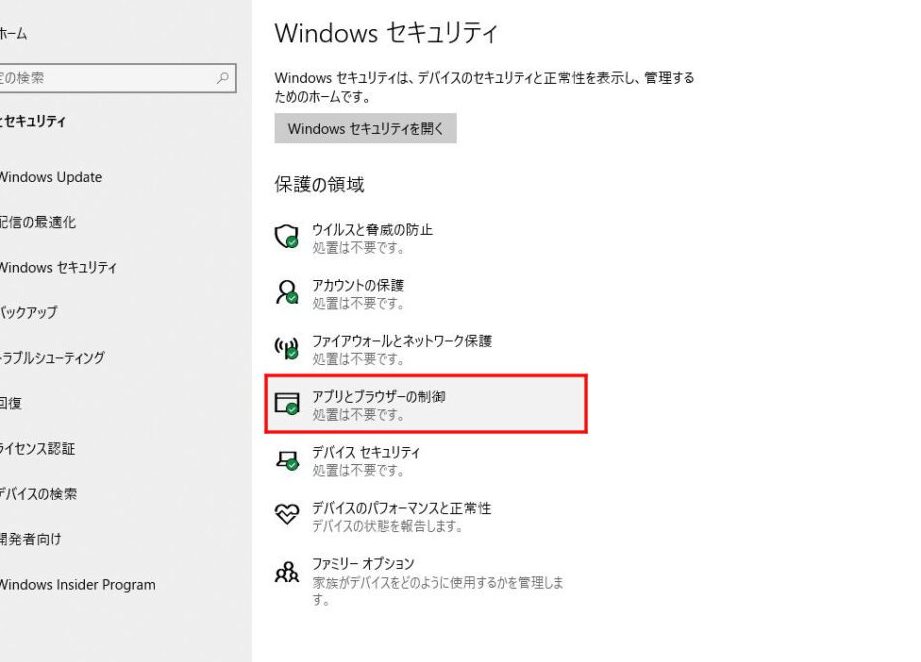Click the magnifier icon in the settings search box
This screenshot has width=921, height=662.
pyautogui.click(x=223, y=78)
